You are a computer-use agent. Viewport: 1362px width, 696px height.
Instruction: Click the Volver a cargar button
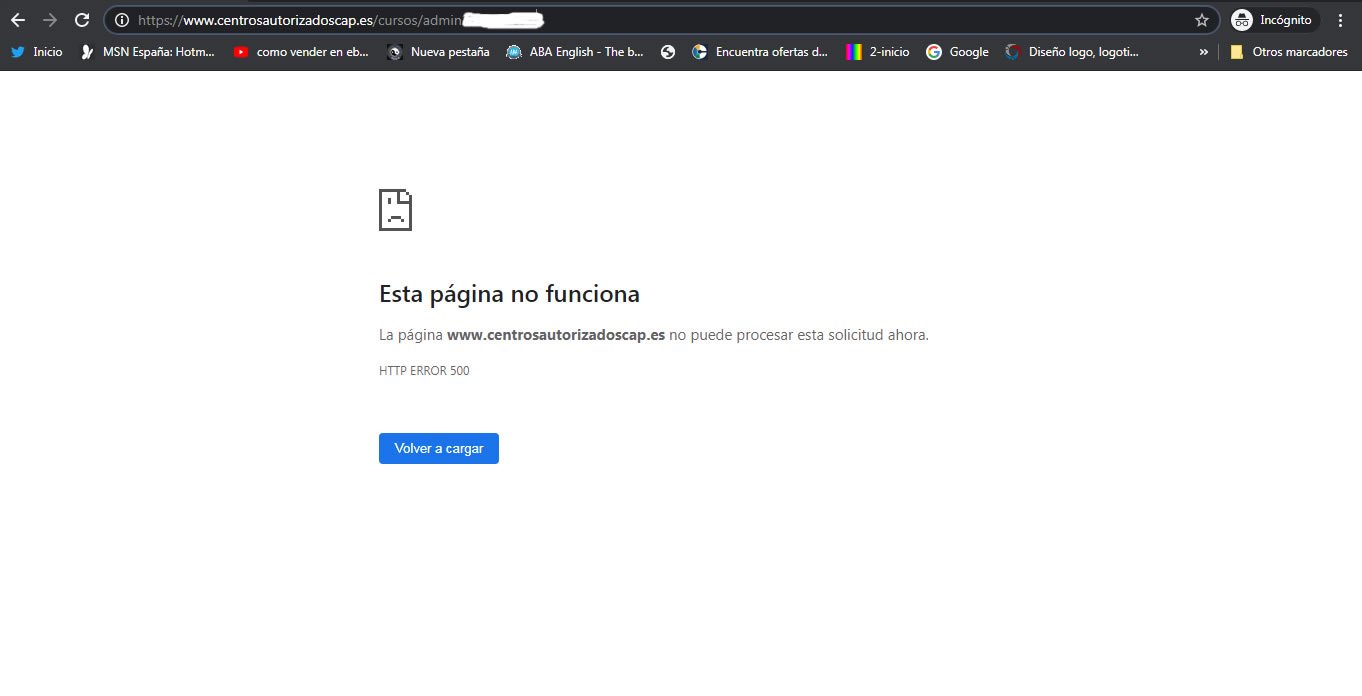pos(439,448)
